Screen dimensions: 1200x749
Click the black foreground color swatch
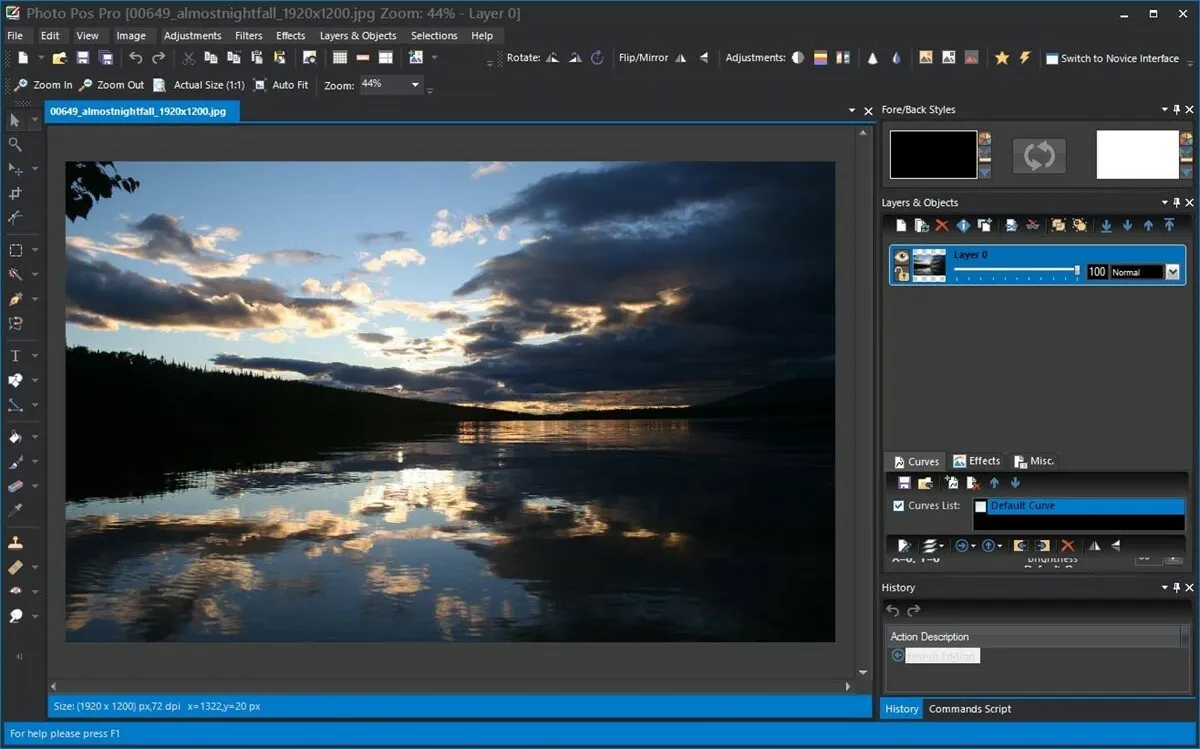tap(933, 155)
